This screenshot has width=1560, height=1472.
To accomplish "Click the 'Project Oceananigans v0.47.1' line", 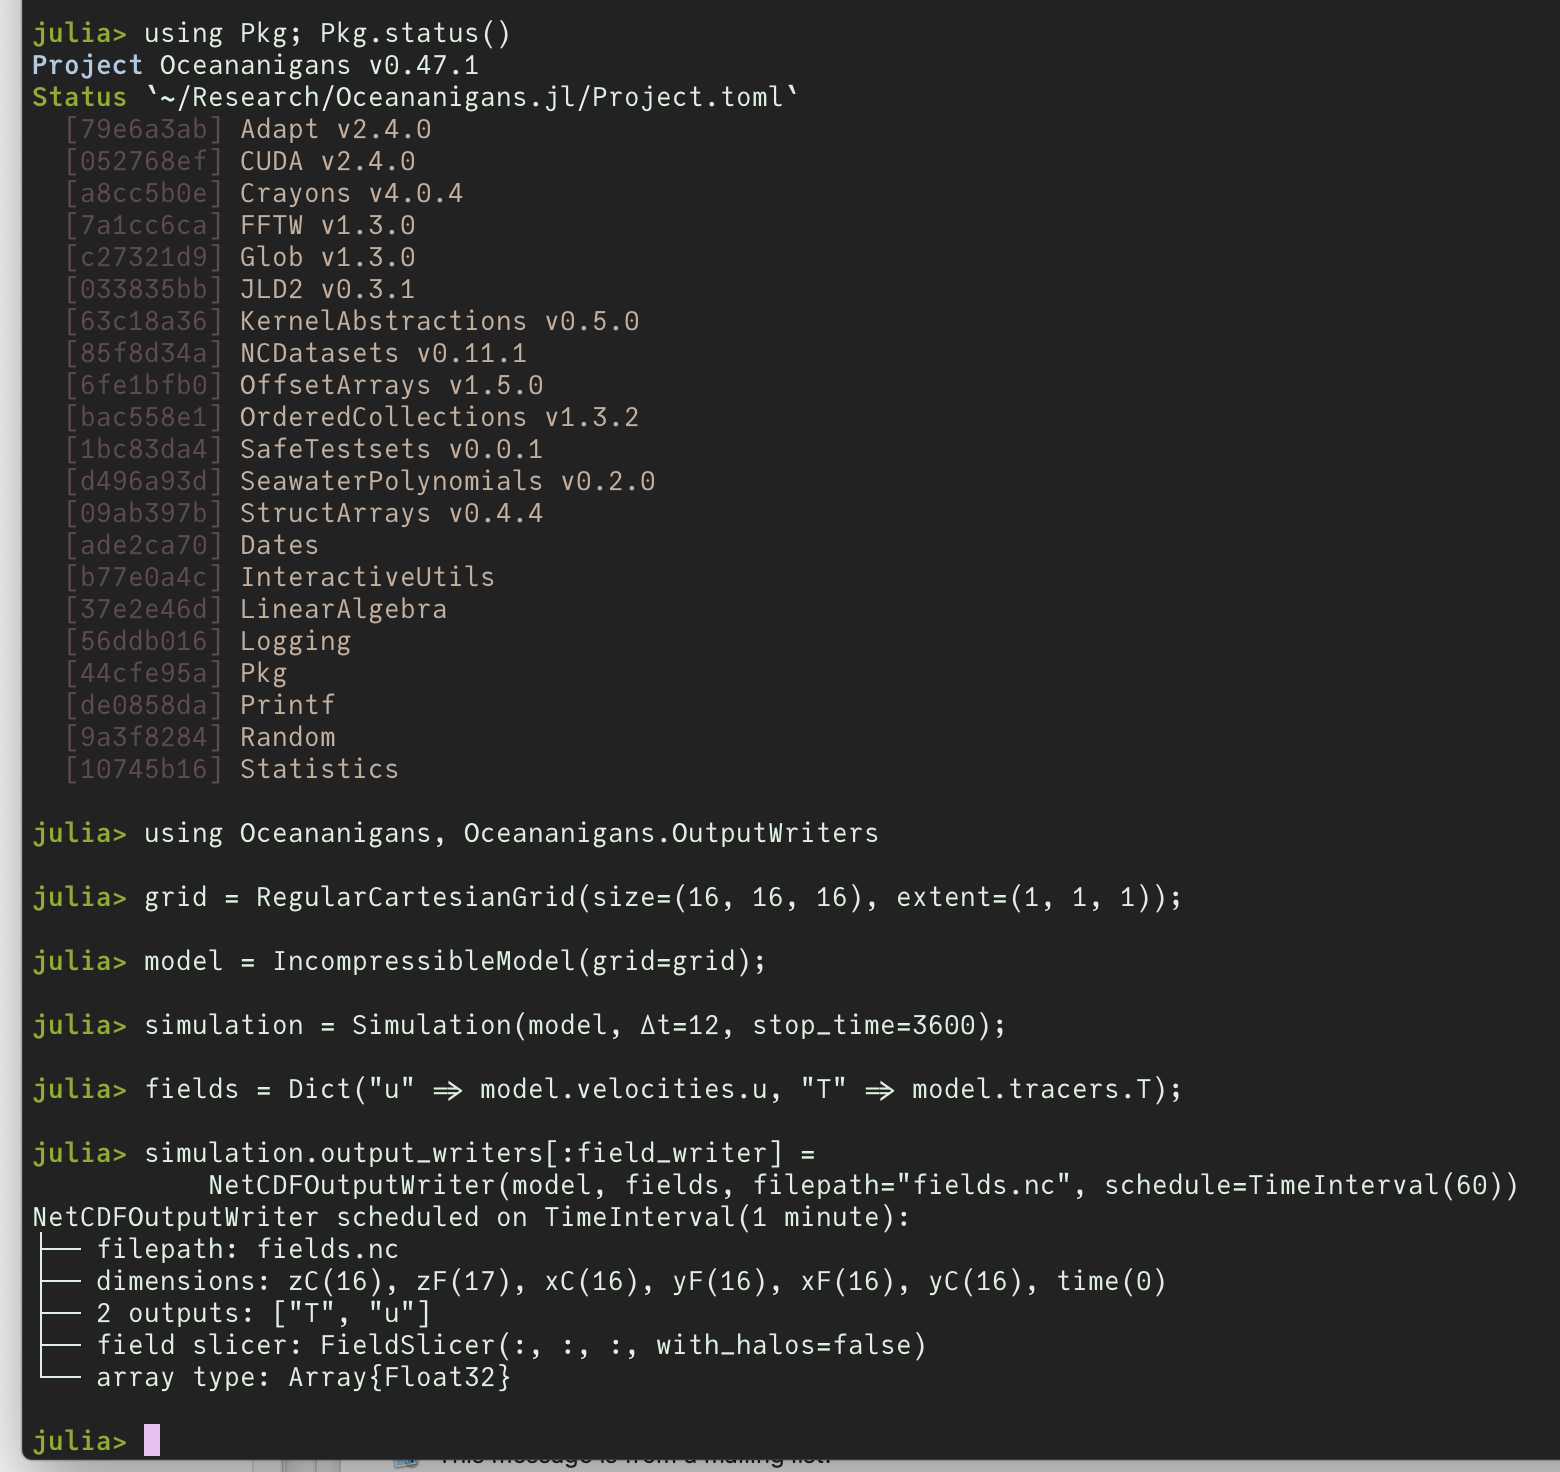I will [x=256, y=65].
